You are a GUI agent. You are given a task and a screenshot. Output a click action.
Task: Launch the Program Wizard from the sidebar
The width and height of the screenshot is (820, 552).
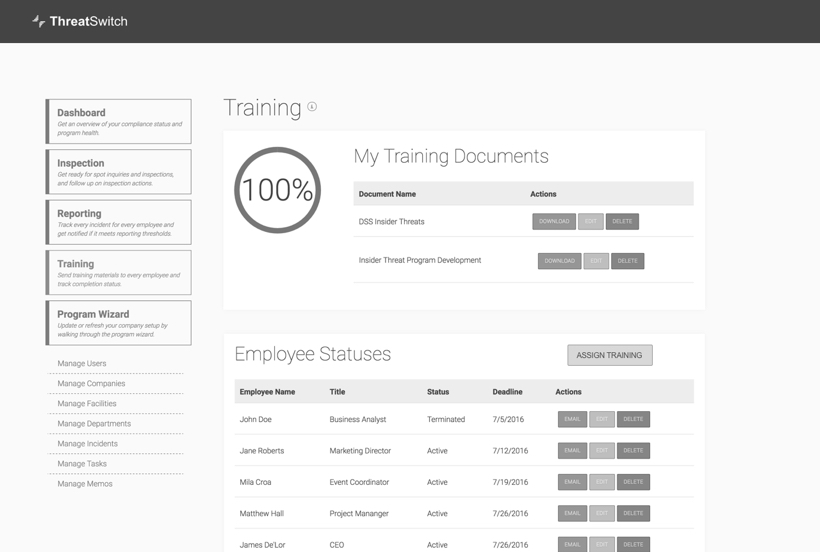[x=119, y=323]
